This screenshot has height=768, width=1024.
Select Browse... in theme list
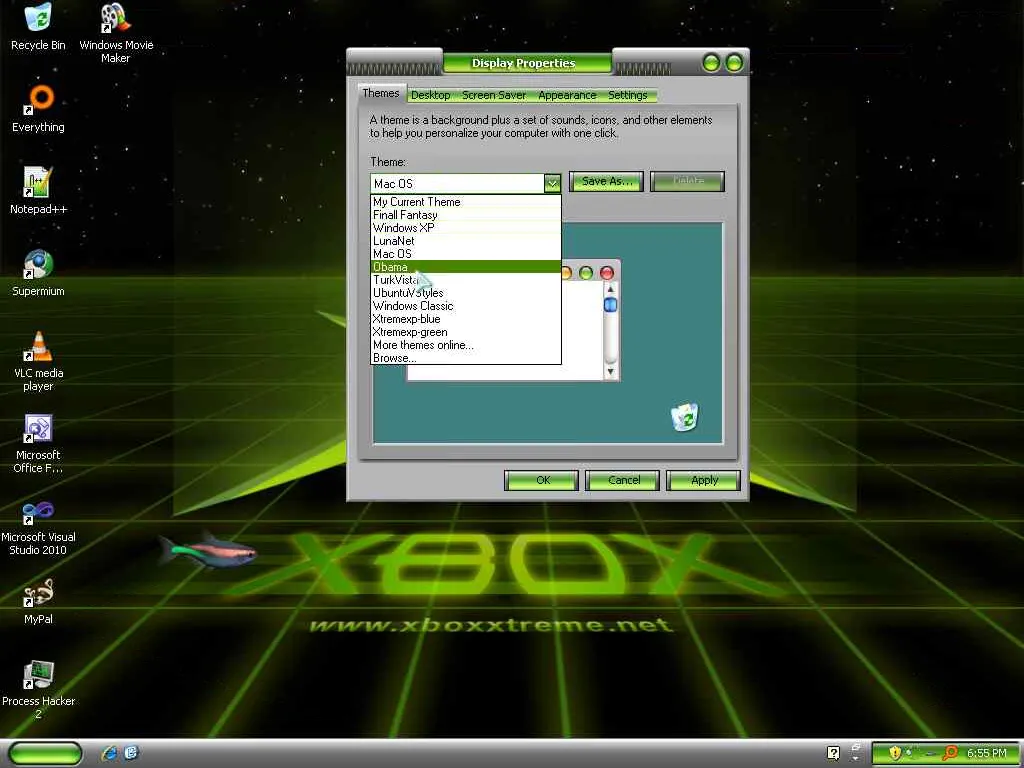[466, 358]
